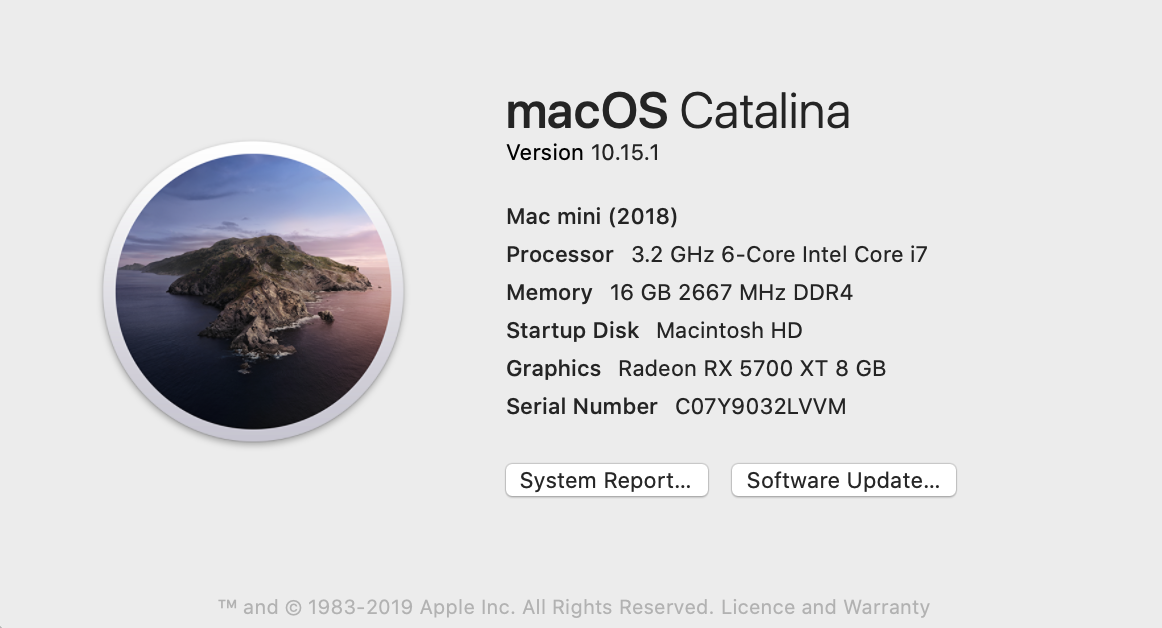This screenshot has height=628, width=1162.
Task: Click the ™ symbol in the footer
Action: tap(227, 607)
